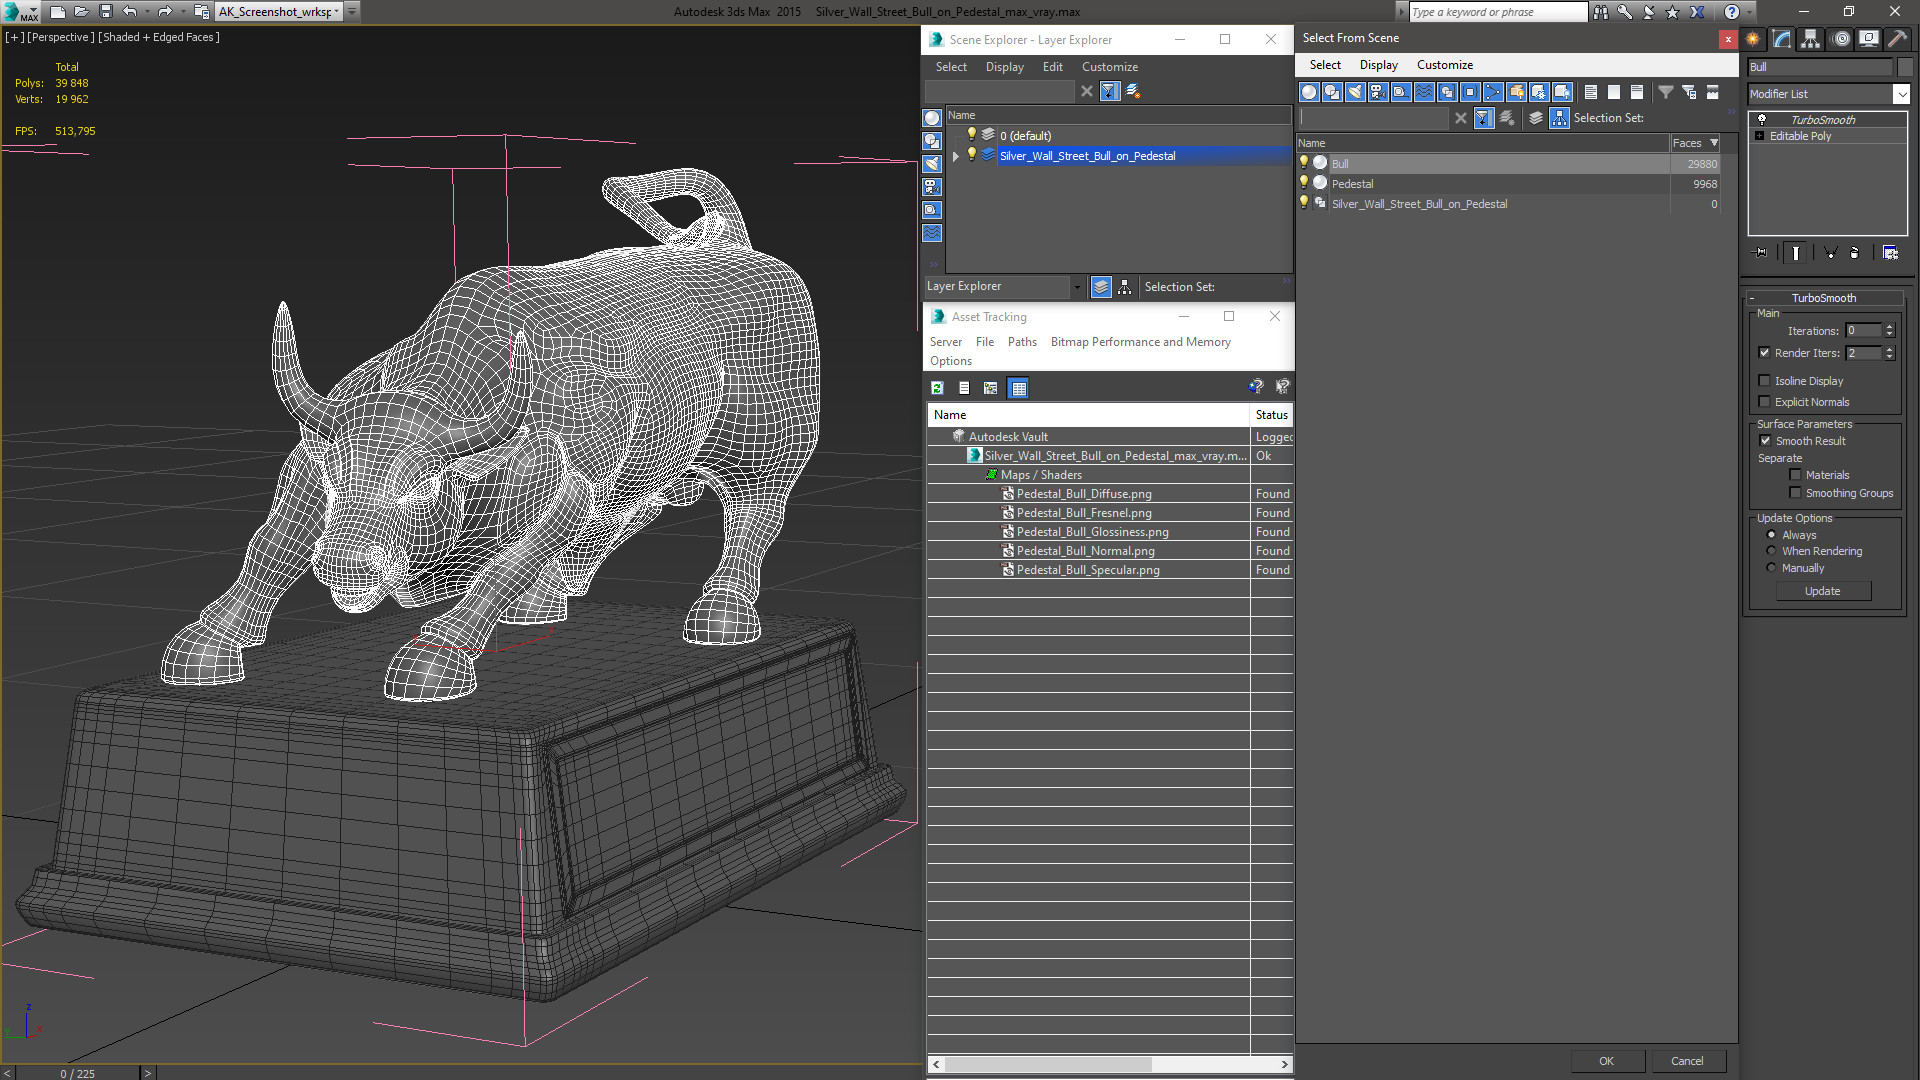Open the Modifier List dropdown
1920x1080 pixels.
coord(1901,94)
